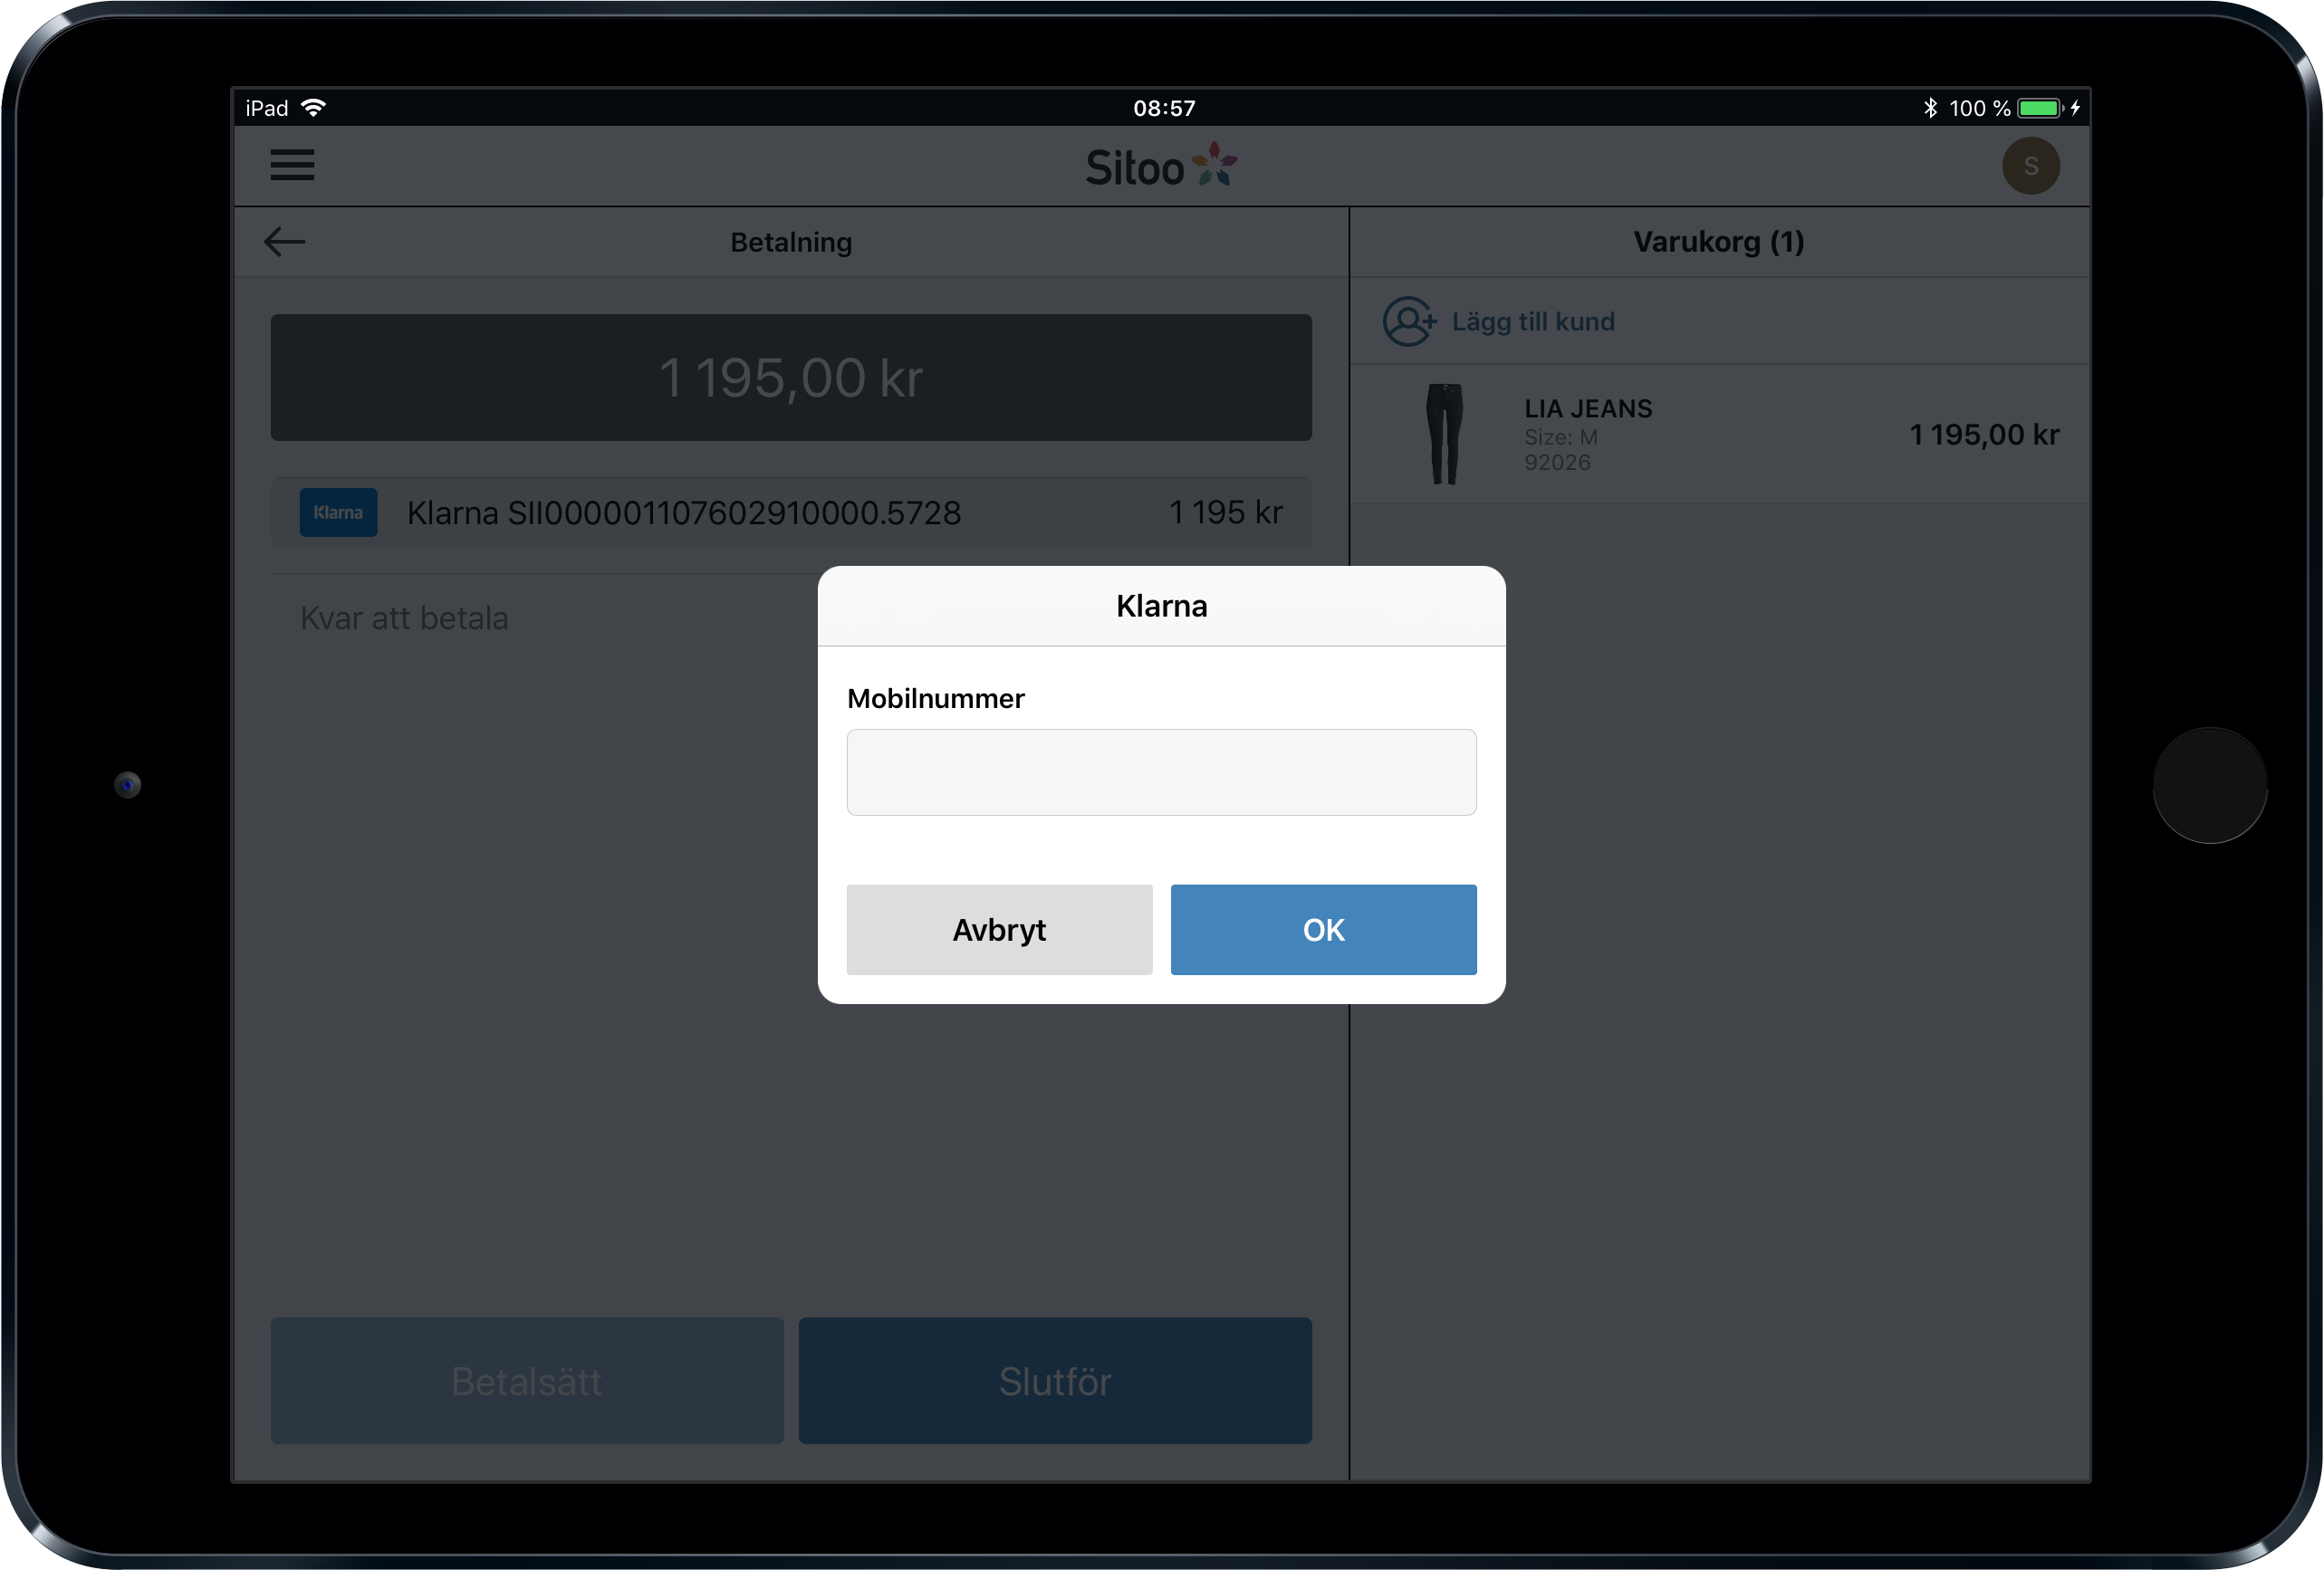The image size is (2324, 1570).
Task: Click the article number 92026
Action: (x=1557, y=462)
